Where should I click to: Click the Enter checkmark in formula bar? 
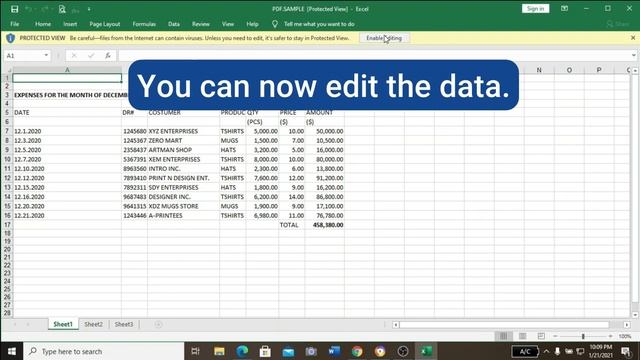91,56
